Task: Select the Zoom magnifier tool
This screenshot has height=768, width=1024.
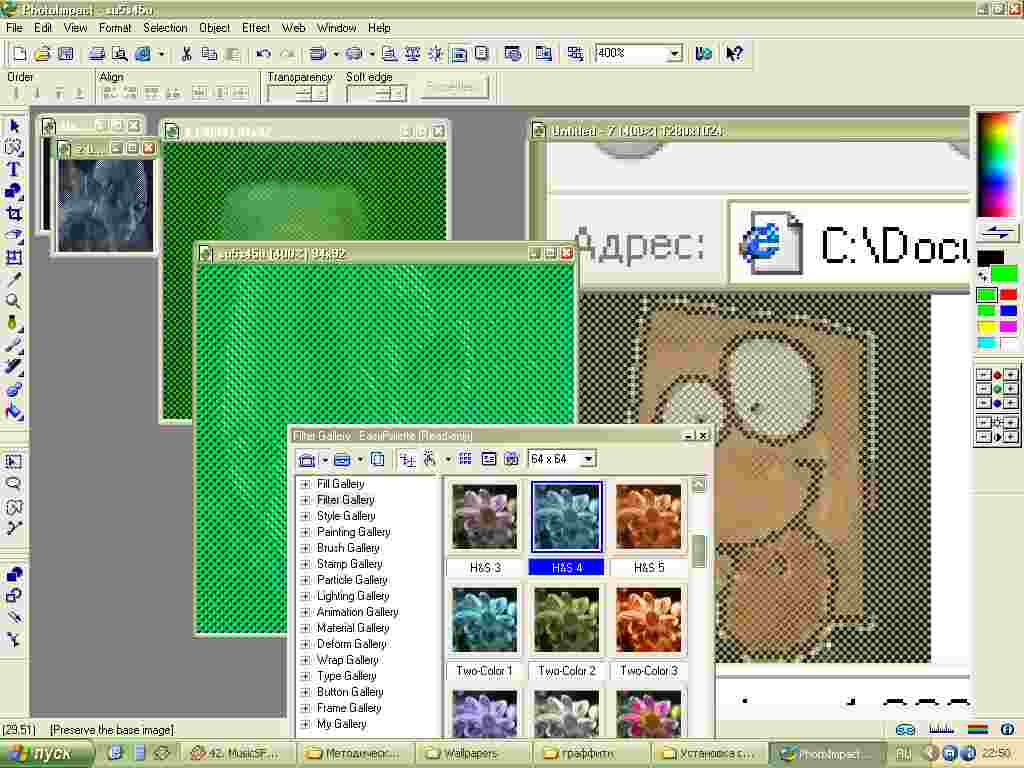Action: (x=14, y=302)
